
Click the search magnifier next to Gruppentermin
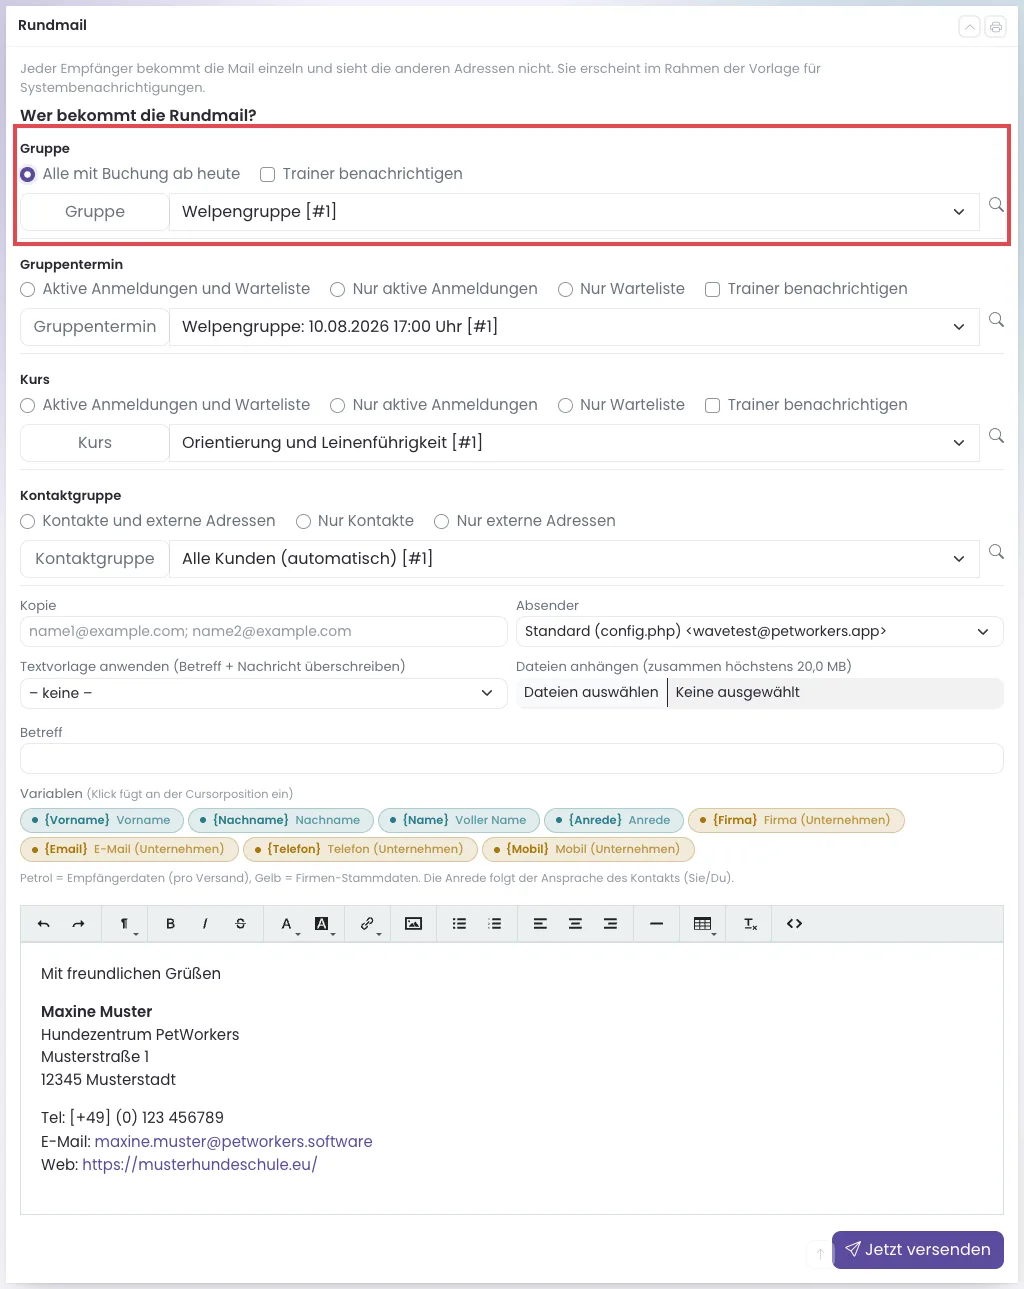coord(996,320)
